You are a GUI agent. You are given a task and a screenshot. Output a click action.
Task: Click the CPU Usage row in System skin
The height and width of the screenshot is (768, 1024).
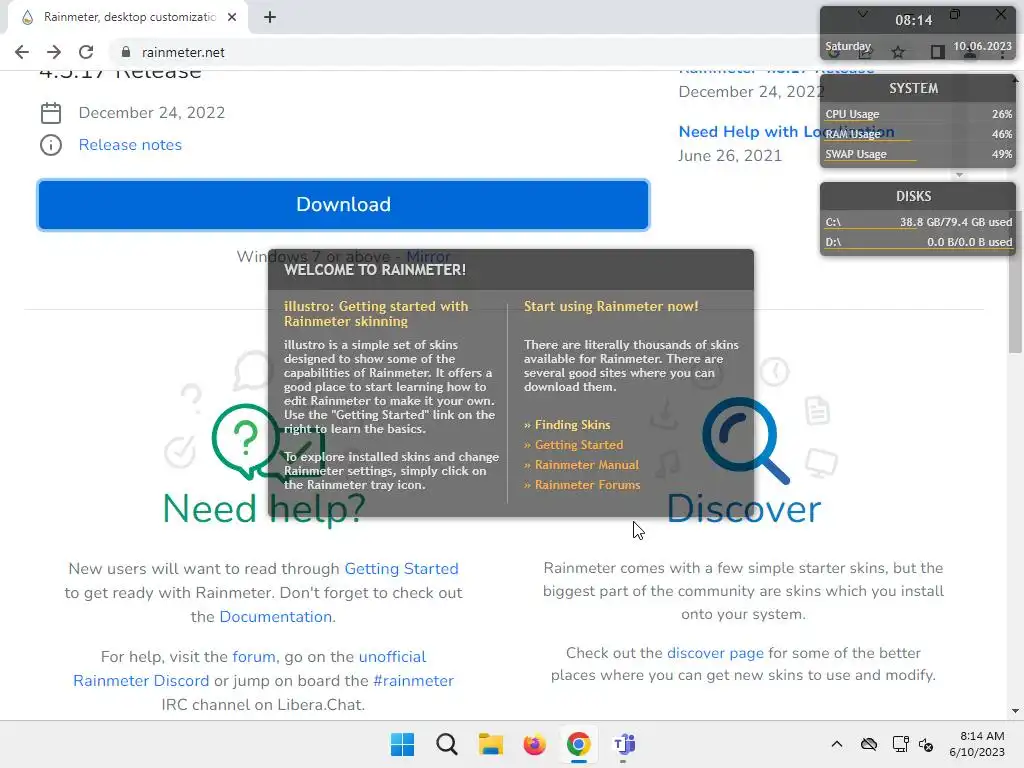tap(918, 114)
